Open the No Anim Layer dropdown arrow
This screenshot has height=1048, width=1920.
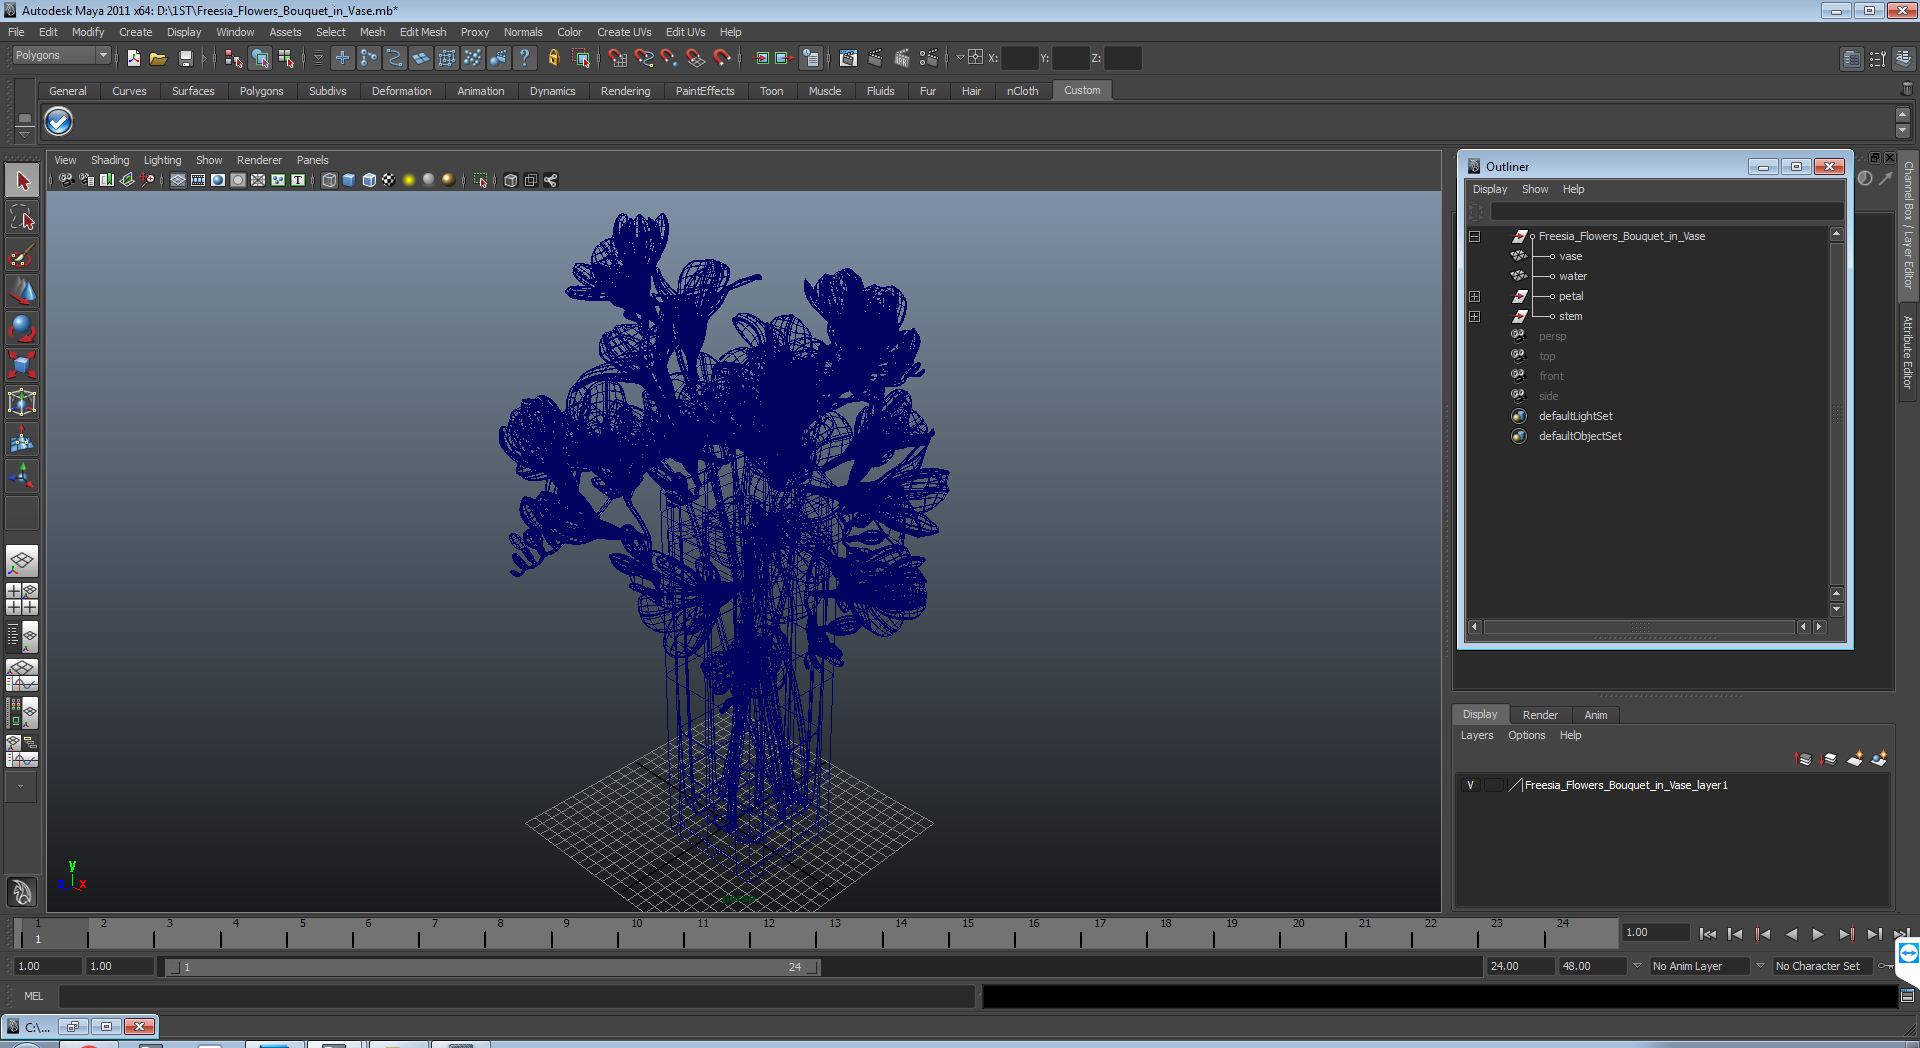click(x=1637, y=966)
